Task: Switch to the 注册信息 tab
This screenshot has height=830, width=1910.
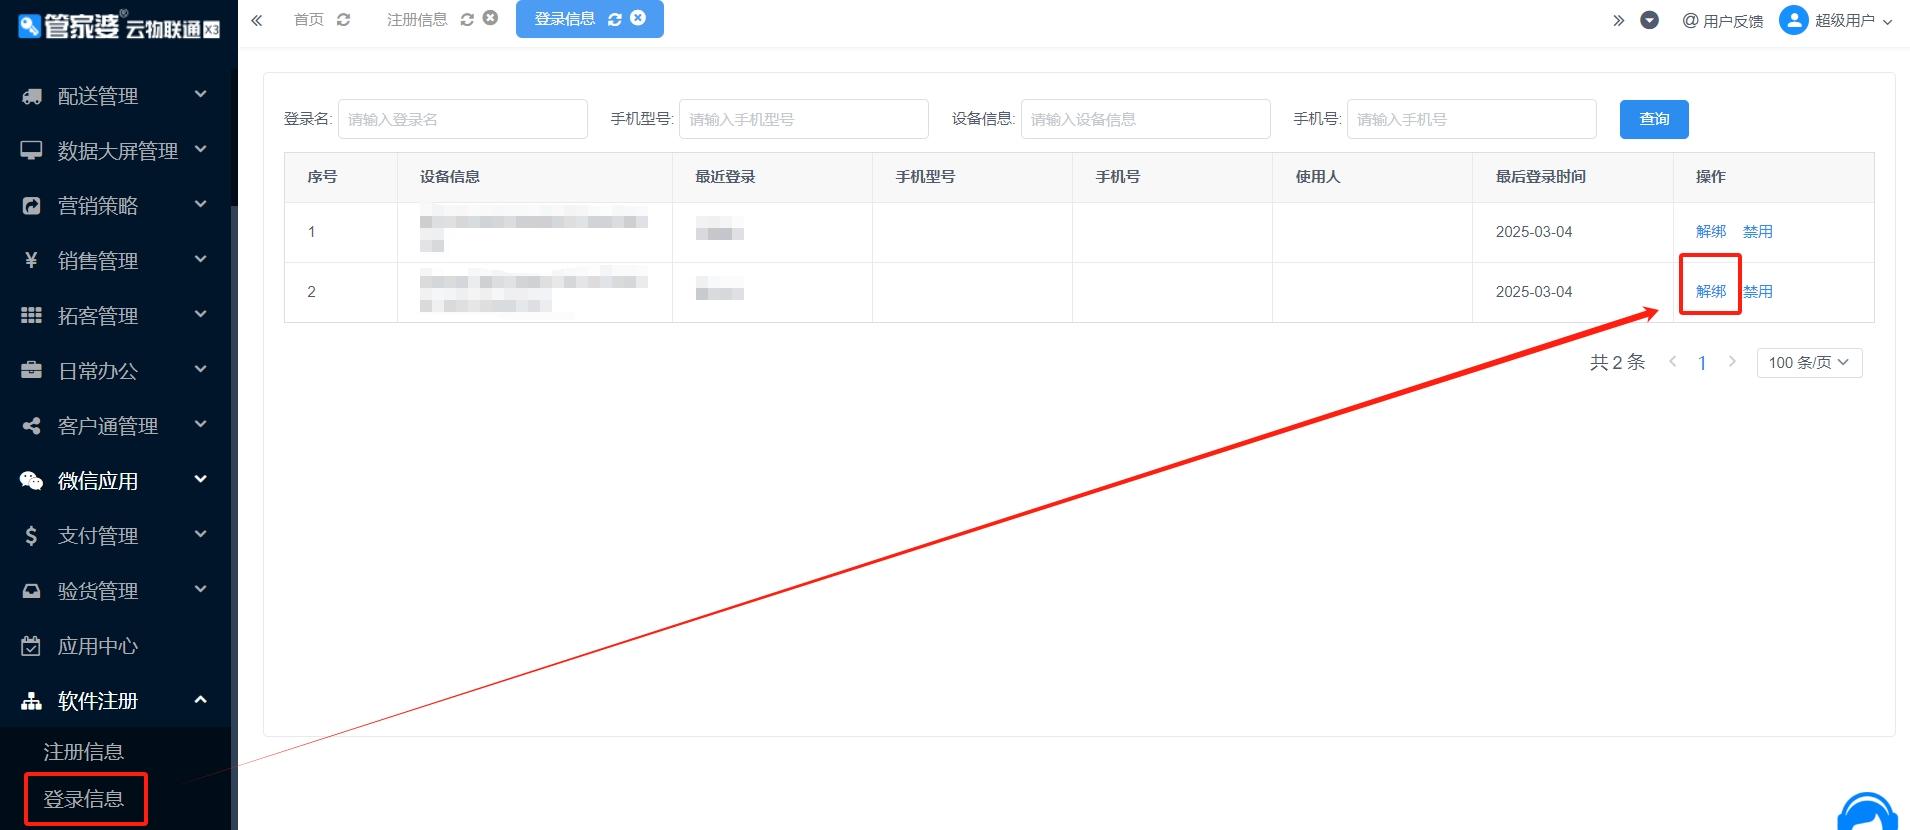Action: pos(417,20)
